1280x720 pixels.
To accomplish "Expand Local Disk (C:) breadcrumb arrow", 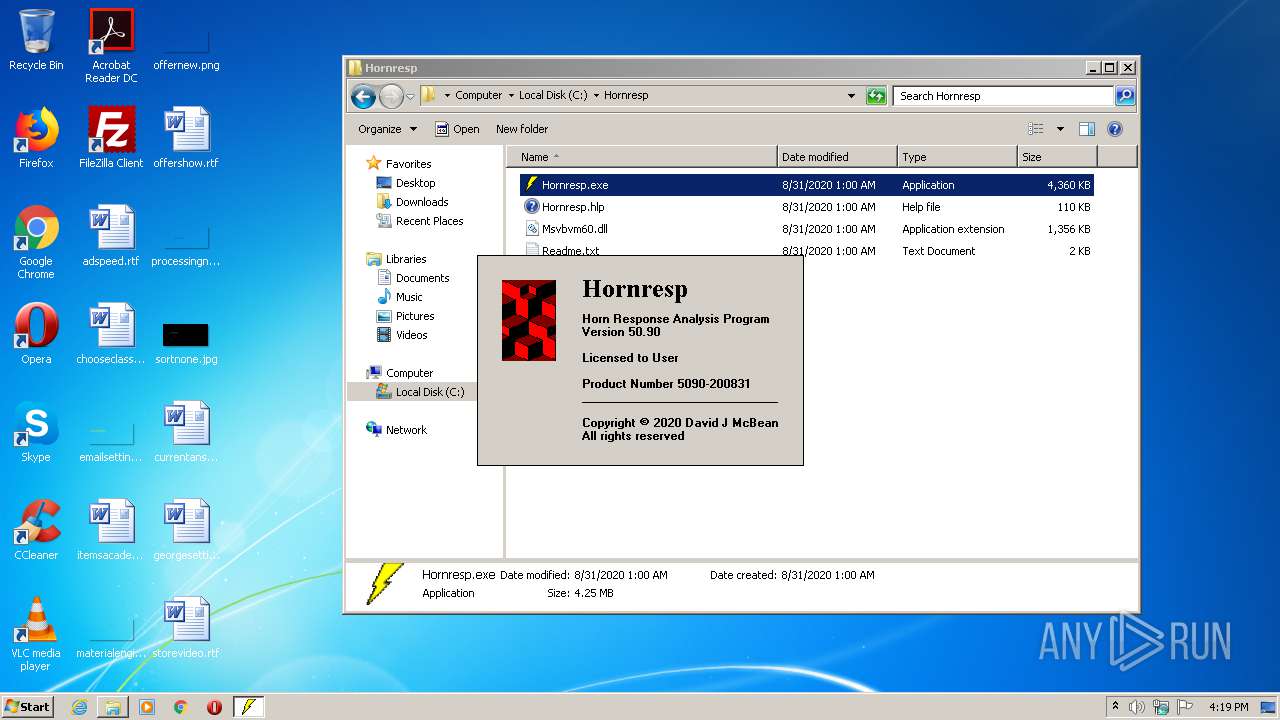I will coord(596,96).
